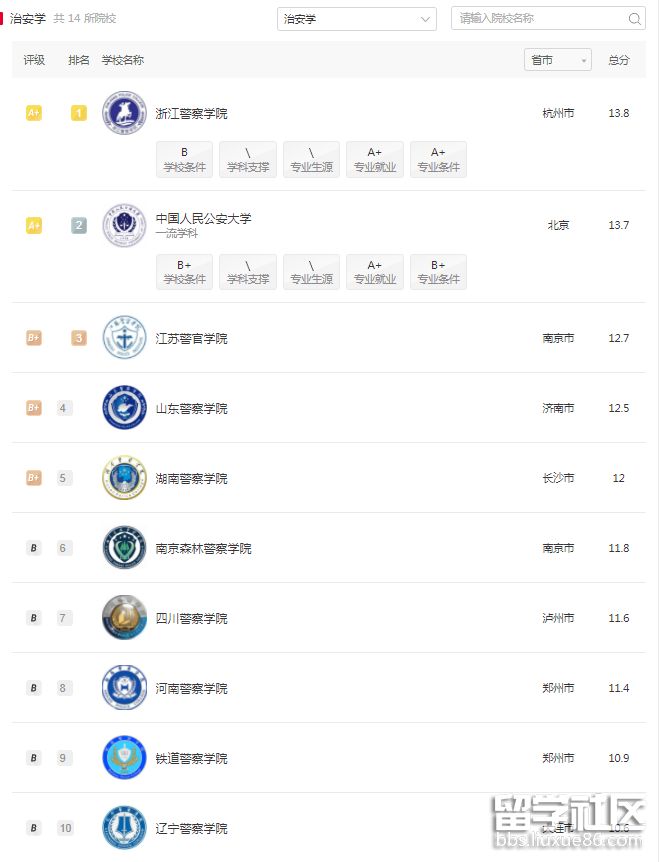659x862 pixels.
Task: Click the rank 1 badge beside 浙江警察学院
Action: pyautogui.click(x=78, y=113)
